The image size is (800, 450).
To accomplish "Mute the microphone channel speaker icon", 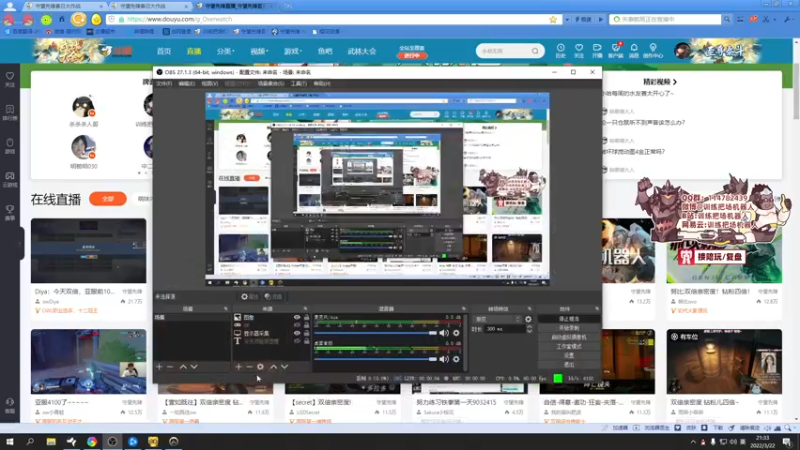I will pos(444,333).
